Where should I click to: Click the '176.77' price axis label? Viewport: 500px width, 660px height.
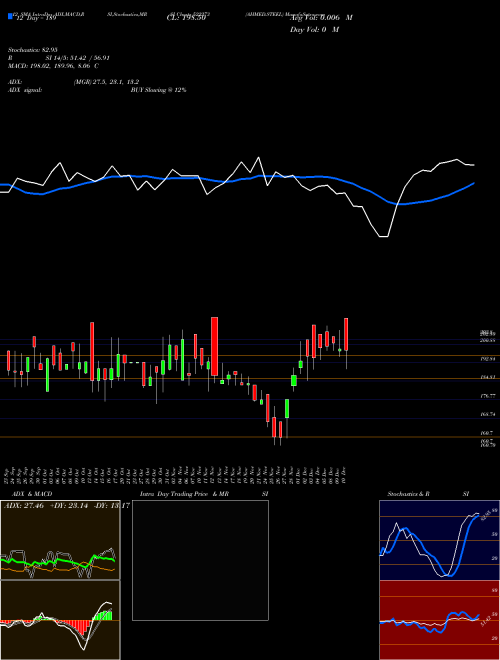click(x=487, y=396)
